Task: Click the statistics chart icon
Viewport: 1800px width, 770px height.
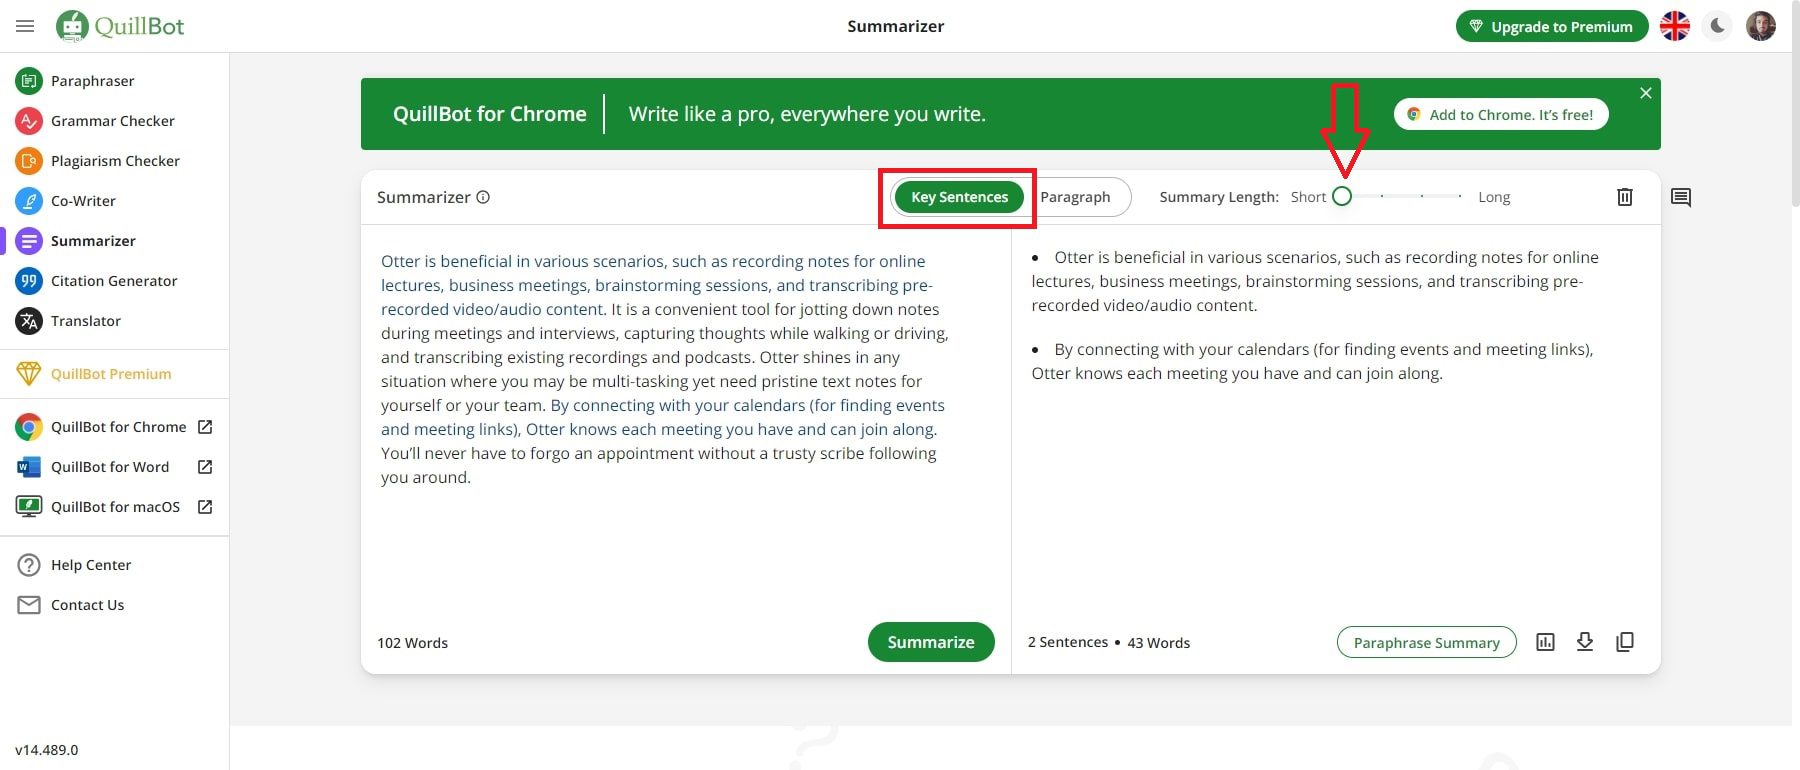Action: [1545, 642]
